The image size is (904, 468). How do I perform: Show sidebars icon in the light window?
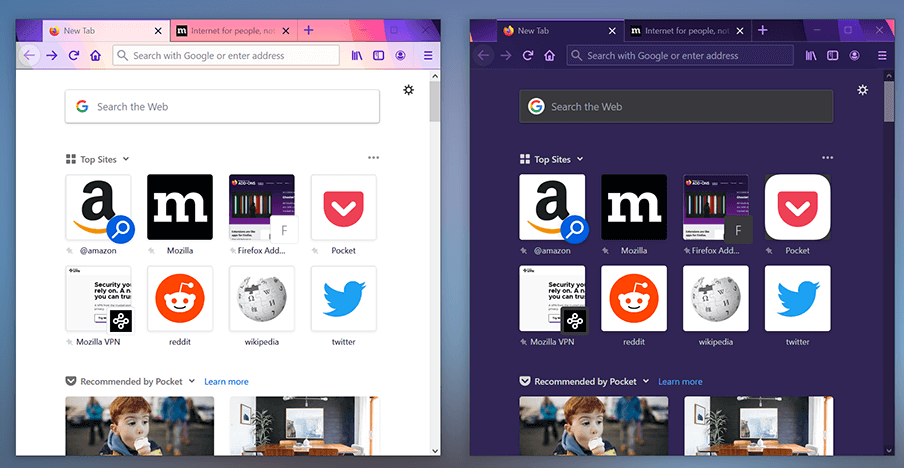click(379, 55)
